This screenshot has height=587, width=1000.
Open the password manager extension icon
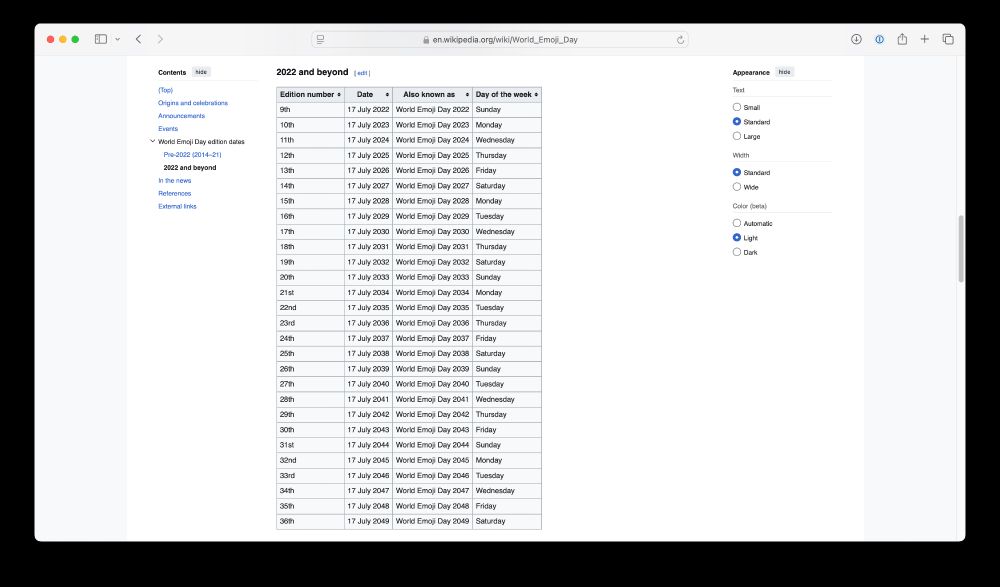click(x=879, y=39)
